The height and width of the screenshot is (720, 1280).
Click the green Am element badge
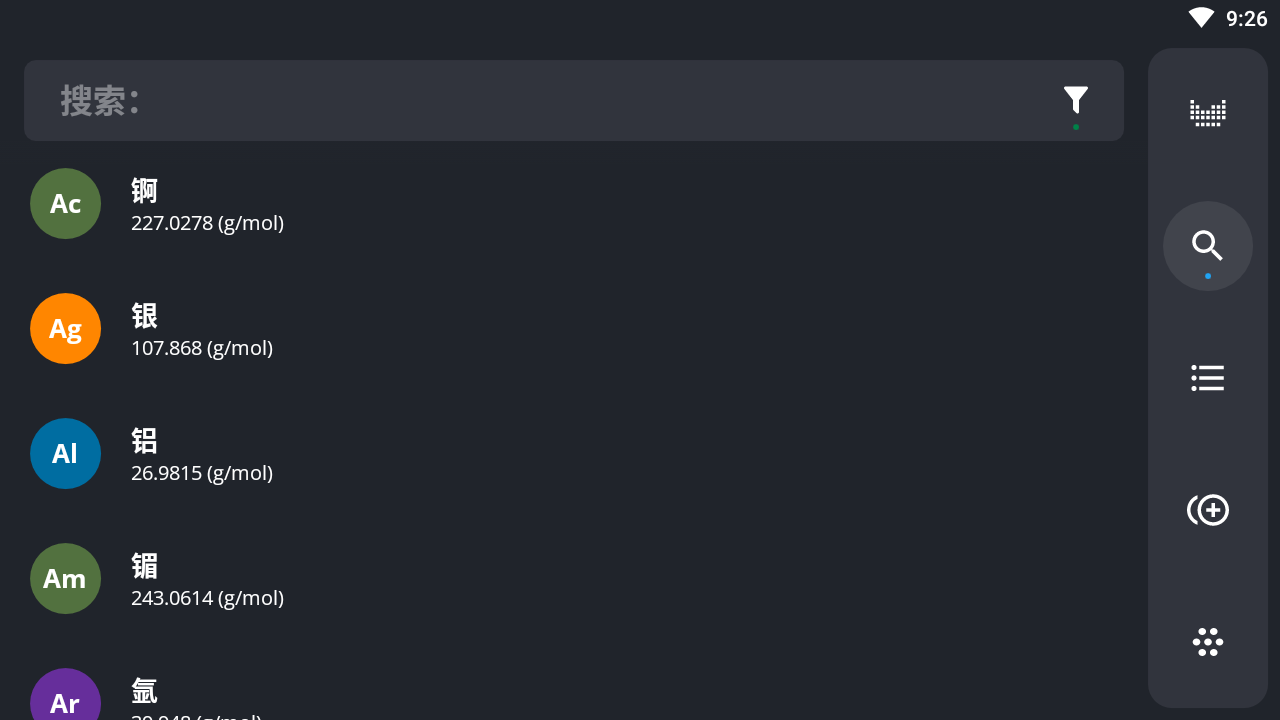(65, 578)
